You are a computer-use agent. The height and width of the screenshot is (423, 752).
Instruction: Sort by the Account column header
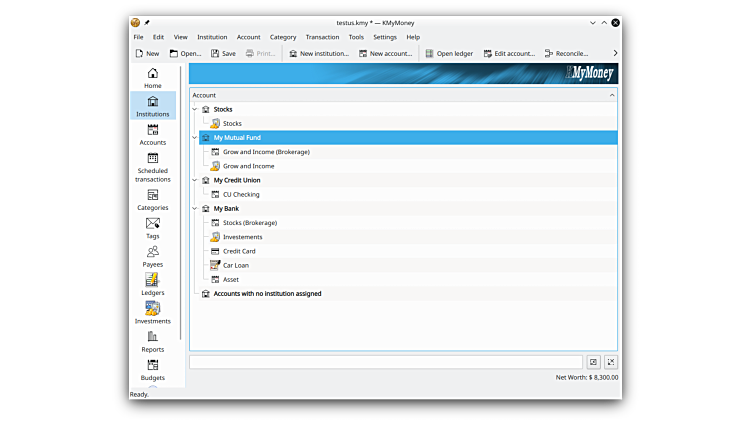pyautogui.click(x=400, y=95)
